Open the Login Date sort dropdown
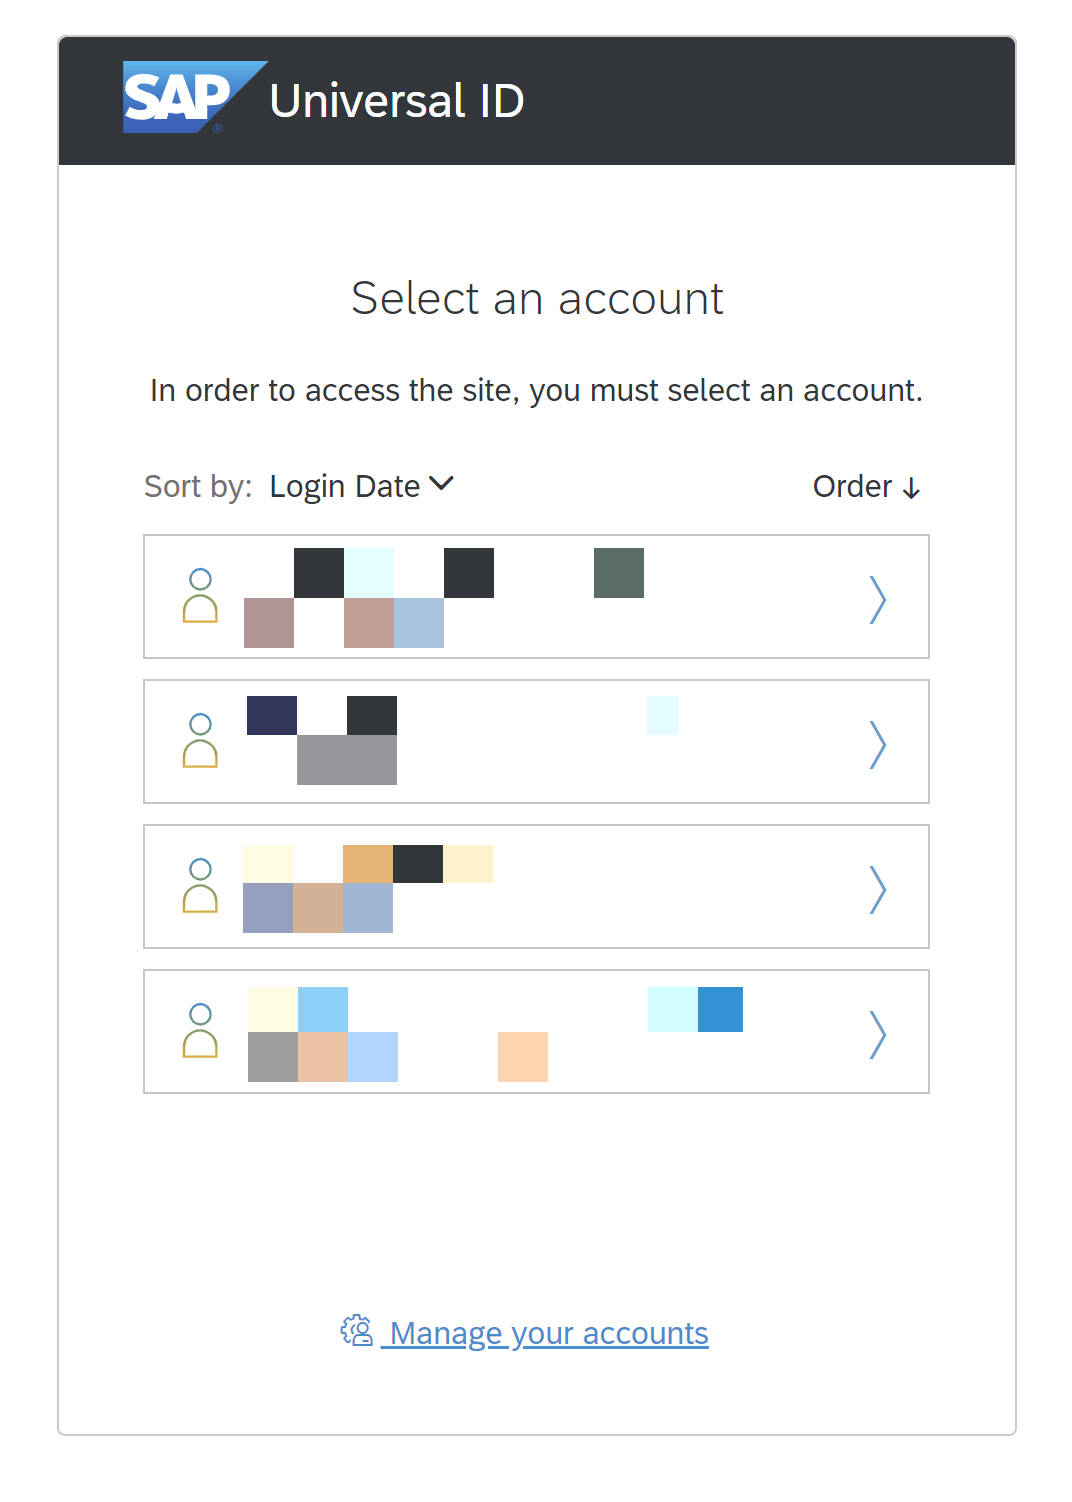The image size is (1072, 1502). (362, 486)
